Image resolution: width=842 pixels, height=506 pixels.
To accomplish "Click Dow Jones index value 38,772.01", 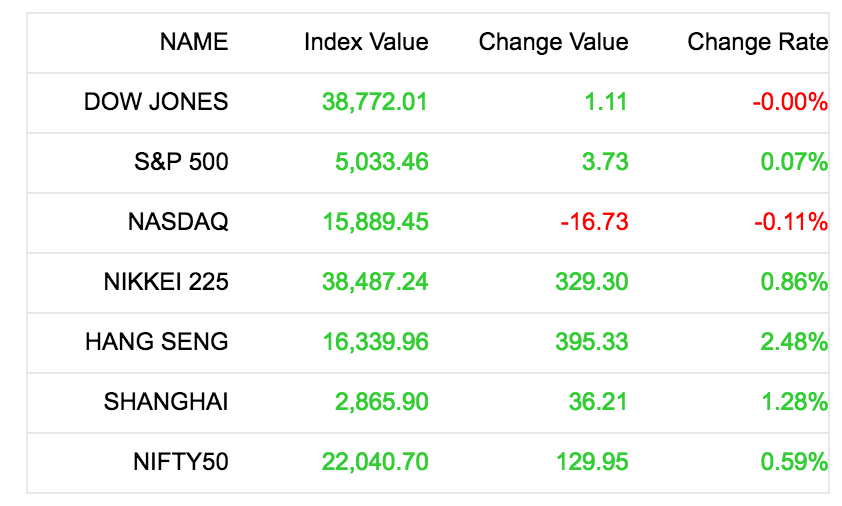I will pyautogui.click(x=375, y=102).
